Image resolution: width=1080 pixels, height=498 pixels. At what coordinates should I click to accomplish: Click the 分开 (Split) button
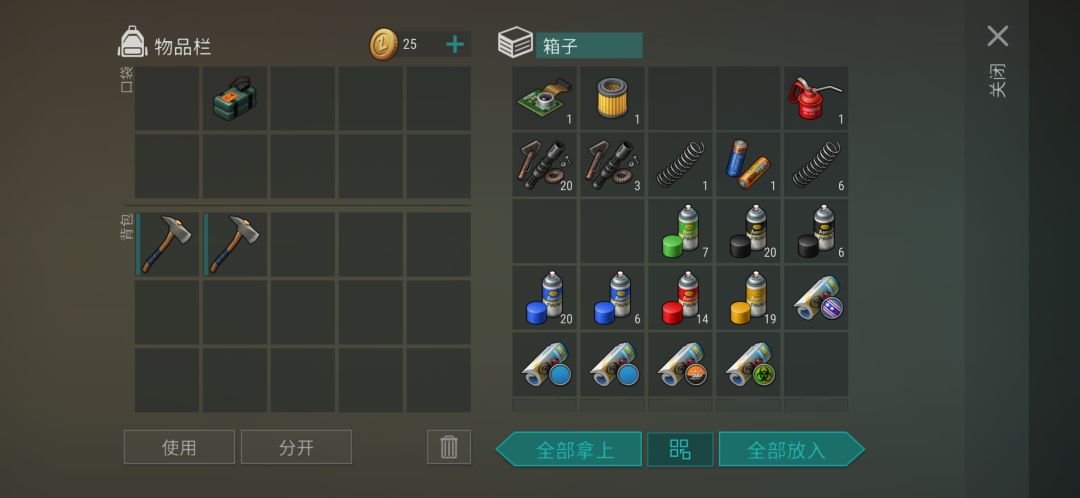coord(296,447)
